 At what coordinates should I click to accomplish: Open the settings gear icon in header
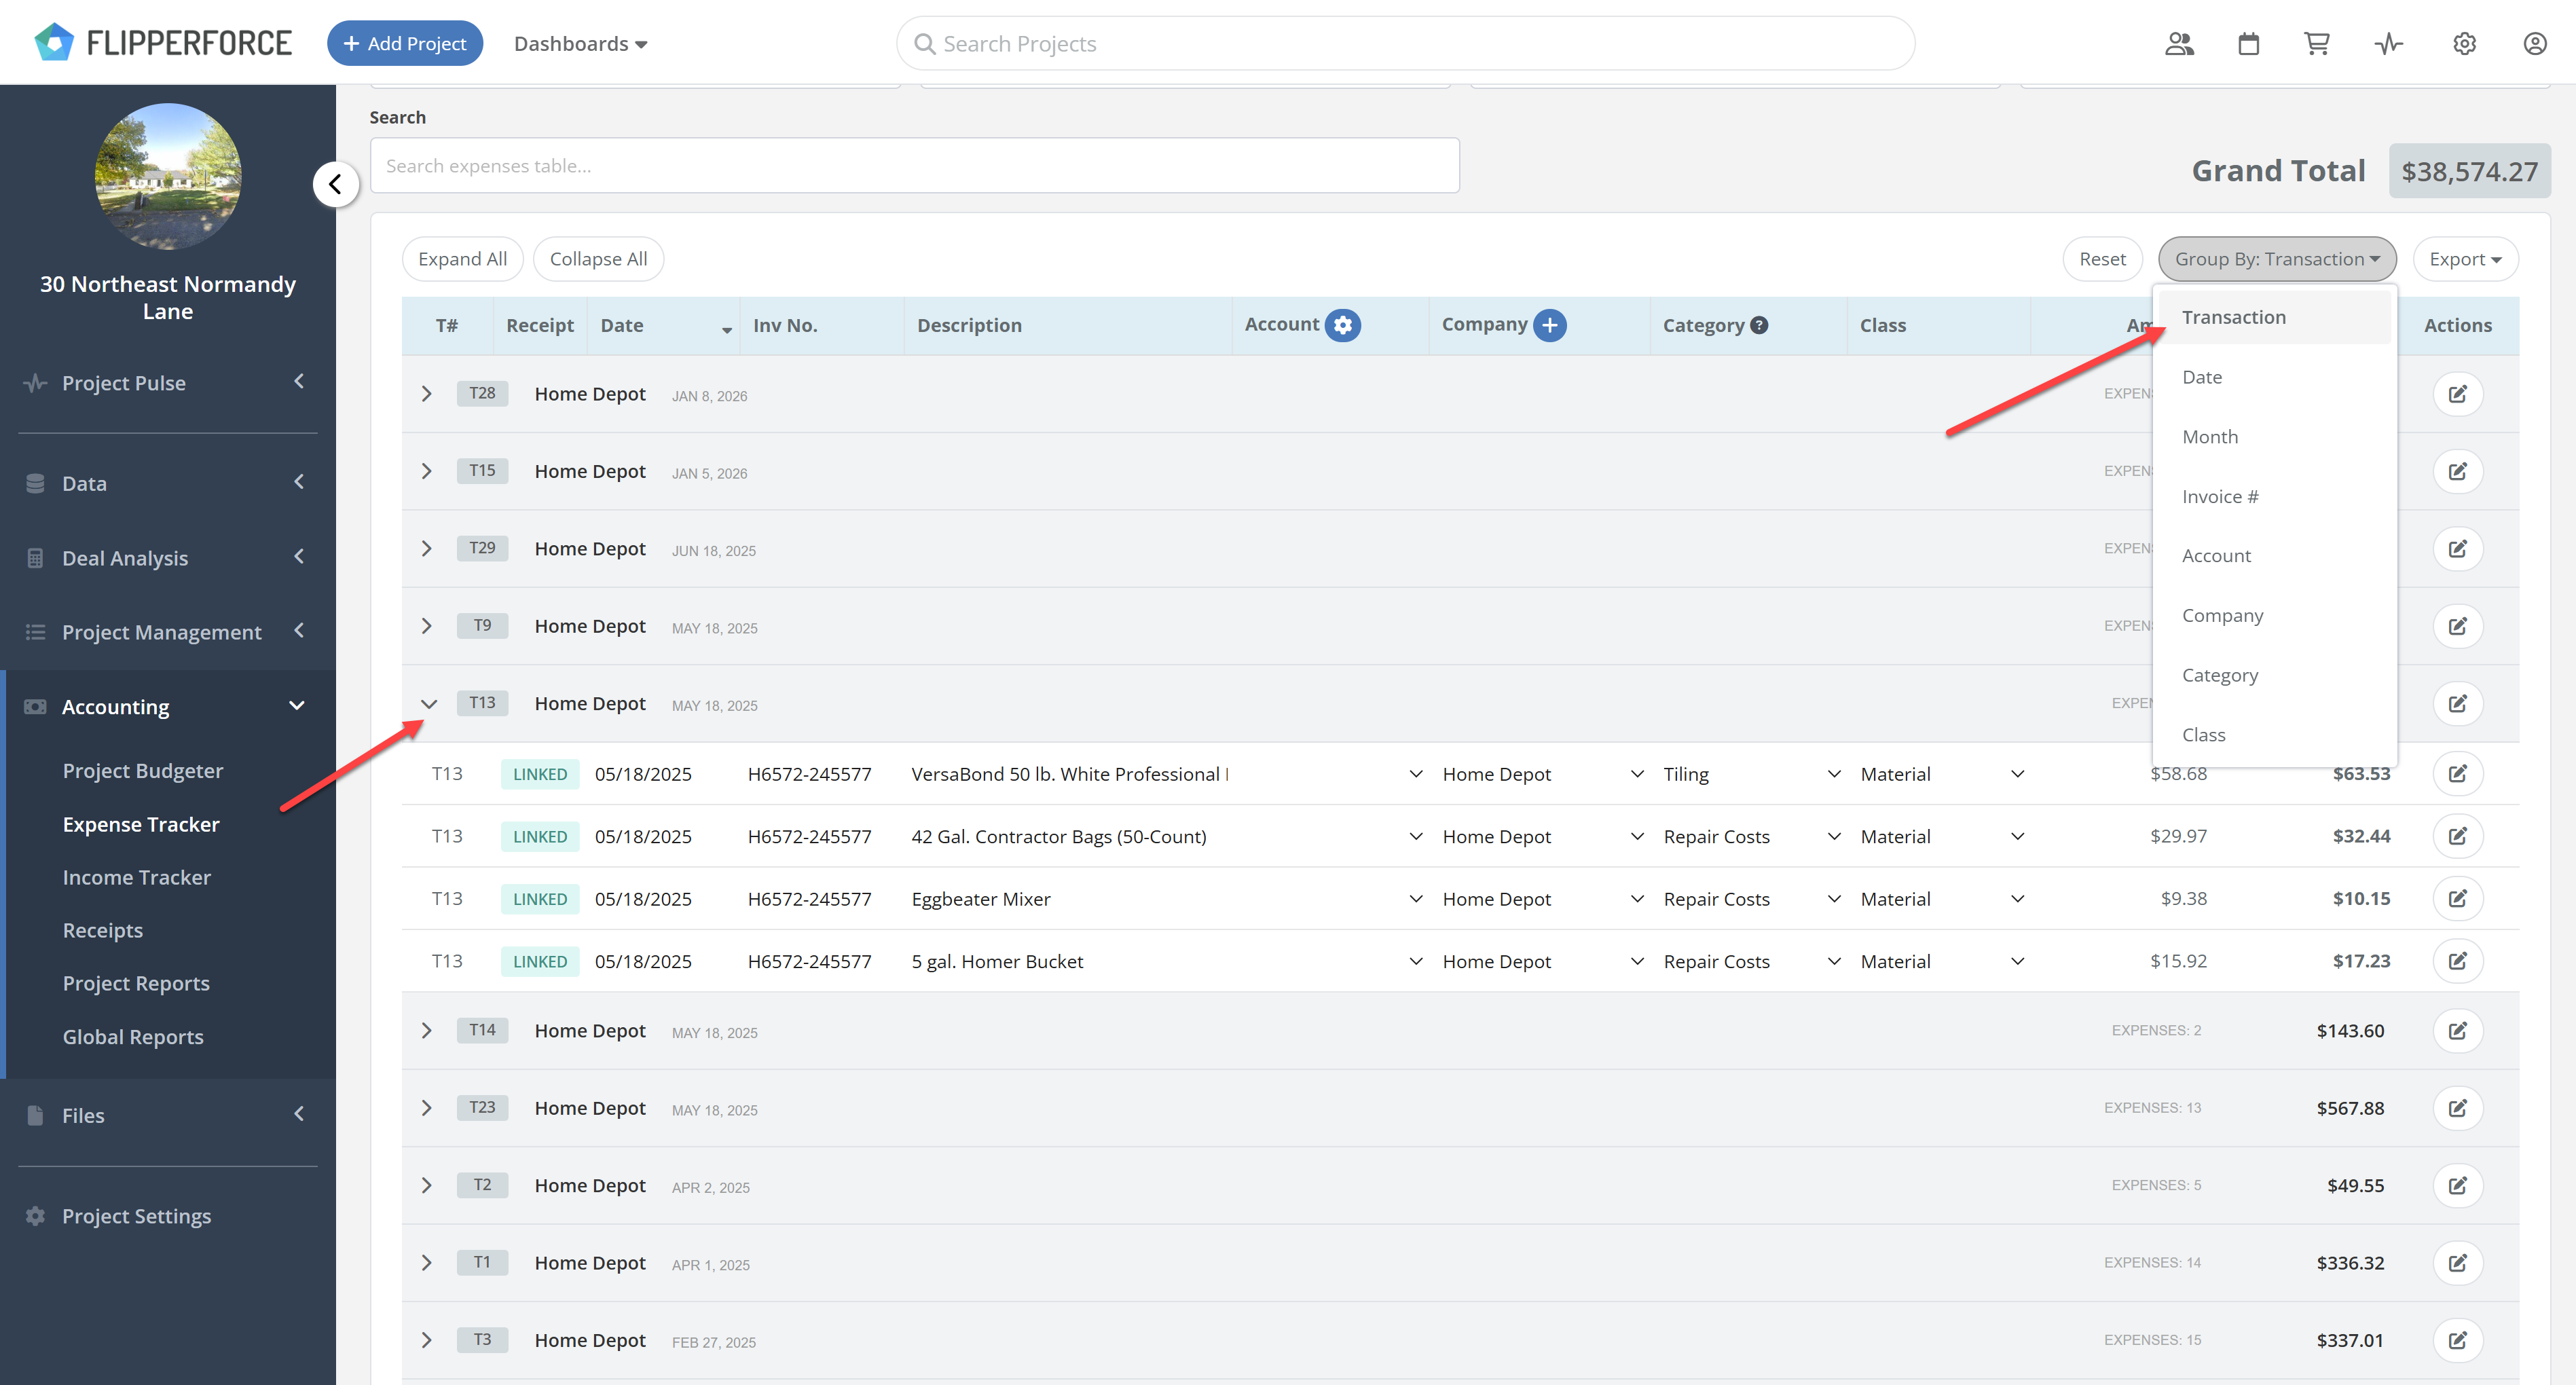tap(2464, 44)
